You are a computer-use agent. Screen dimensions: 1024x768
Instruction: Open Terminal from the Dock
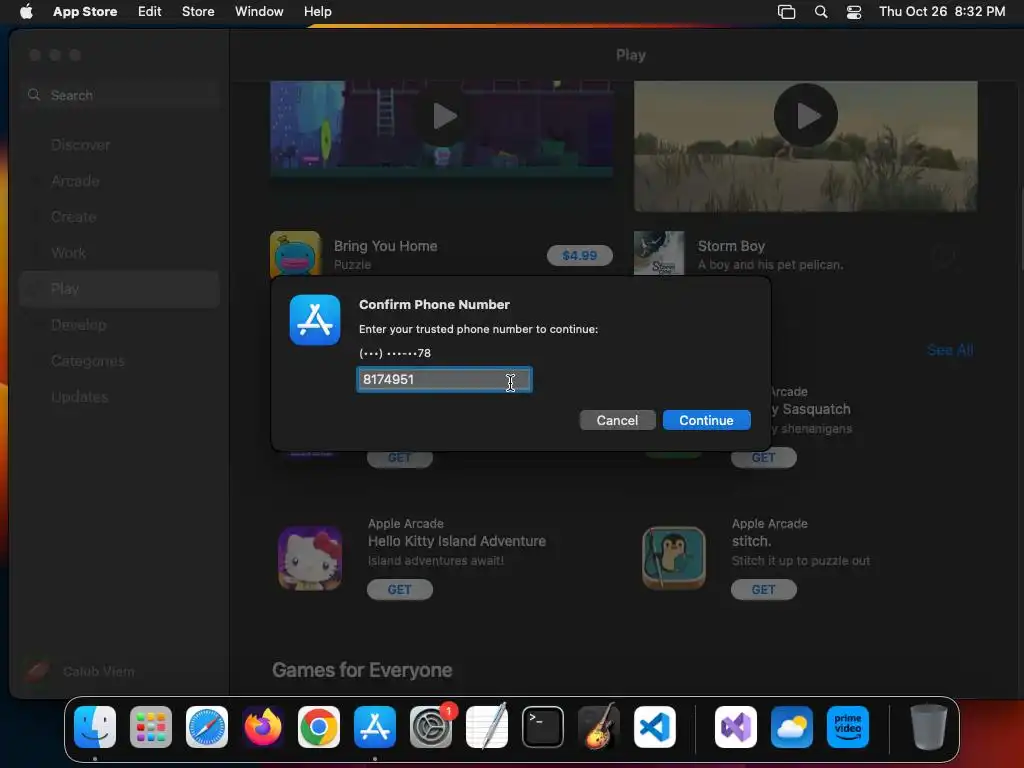pos(543,727)
